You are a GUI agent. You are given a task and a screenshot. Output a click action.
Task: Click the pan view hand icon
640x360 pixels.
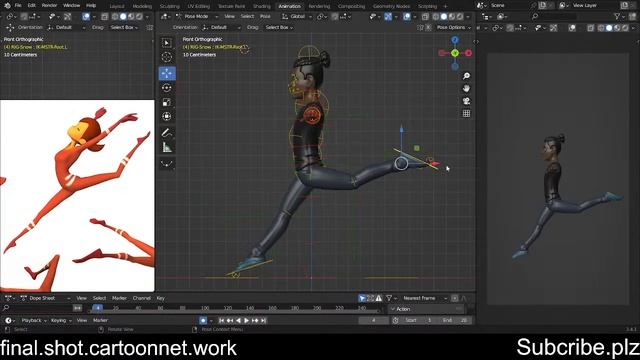tap(466, 89)
